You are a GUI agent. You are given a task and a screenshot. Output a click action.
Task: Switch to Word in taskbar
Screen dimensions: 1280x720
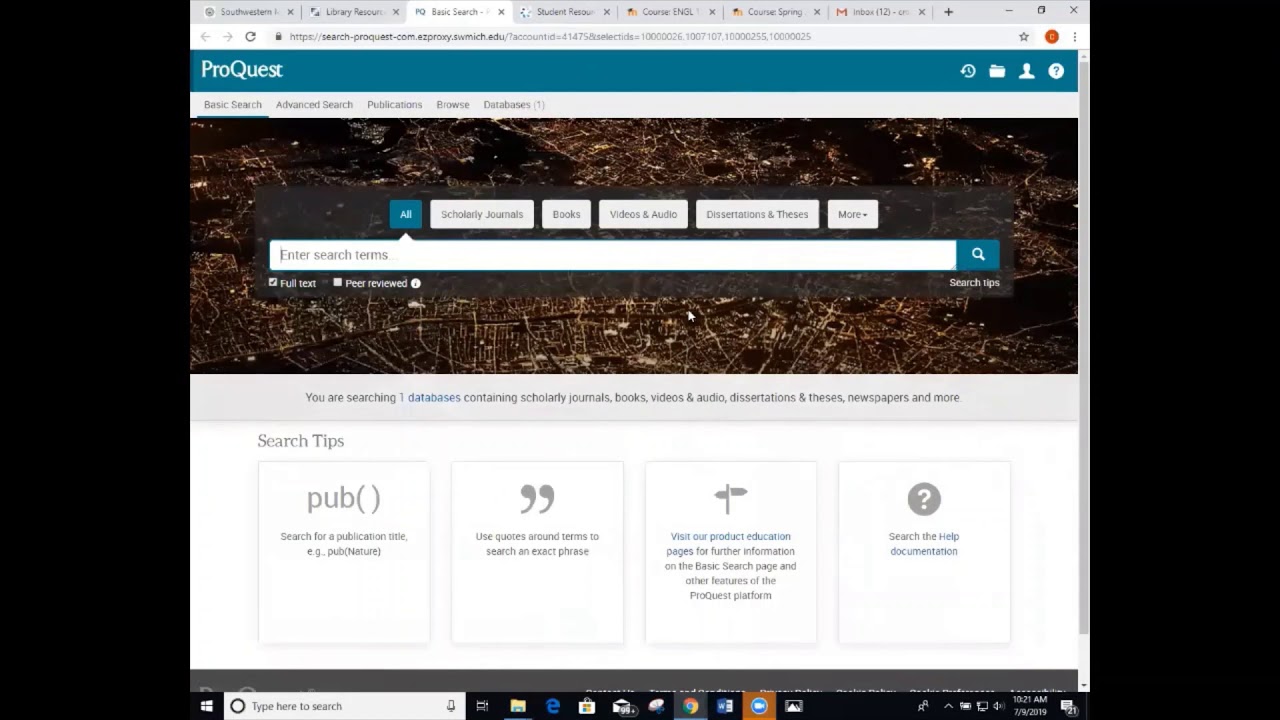725,706
